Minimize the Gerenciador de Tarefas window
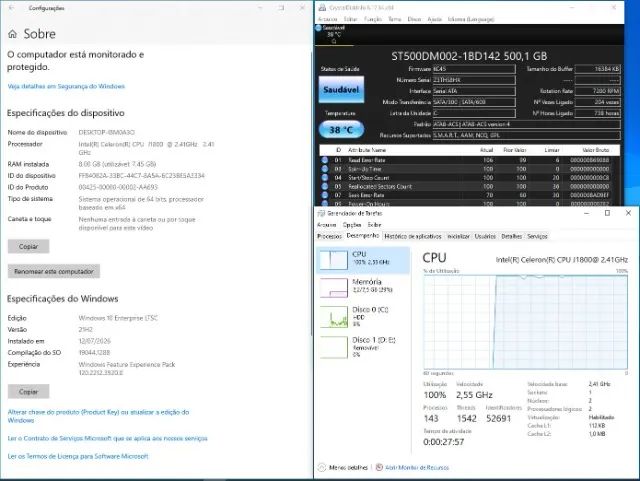Screen dimensions: 640x481 click(587, 213)
